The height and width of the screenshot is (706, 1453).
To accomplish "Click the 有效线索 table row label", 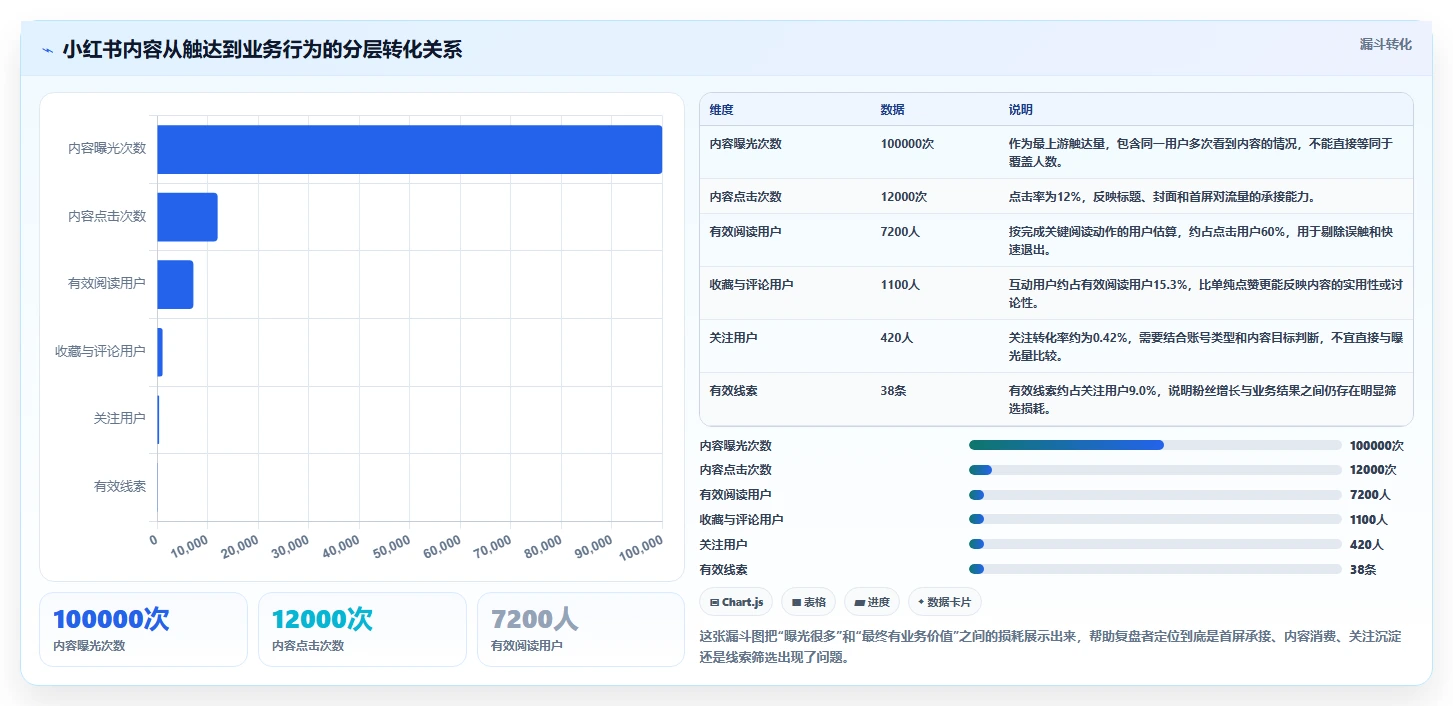I will point(733,390).
